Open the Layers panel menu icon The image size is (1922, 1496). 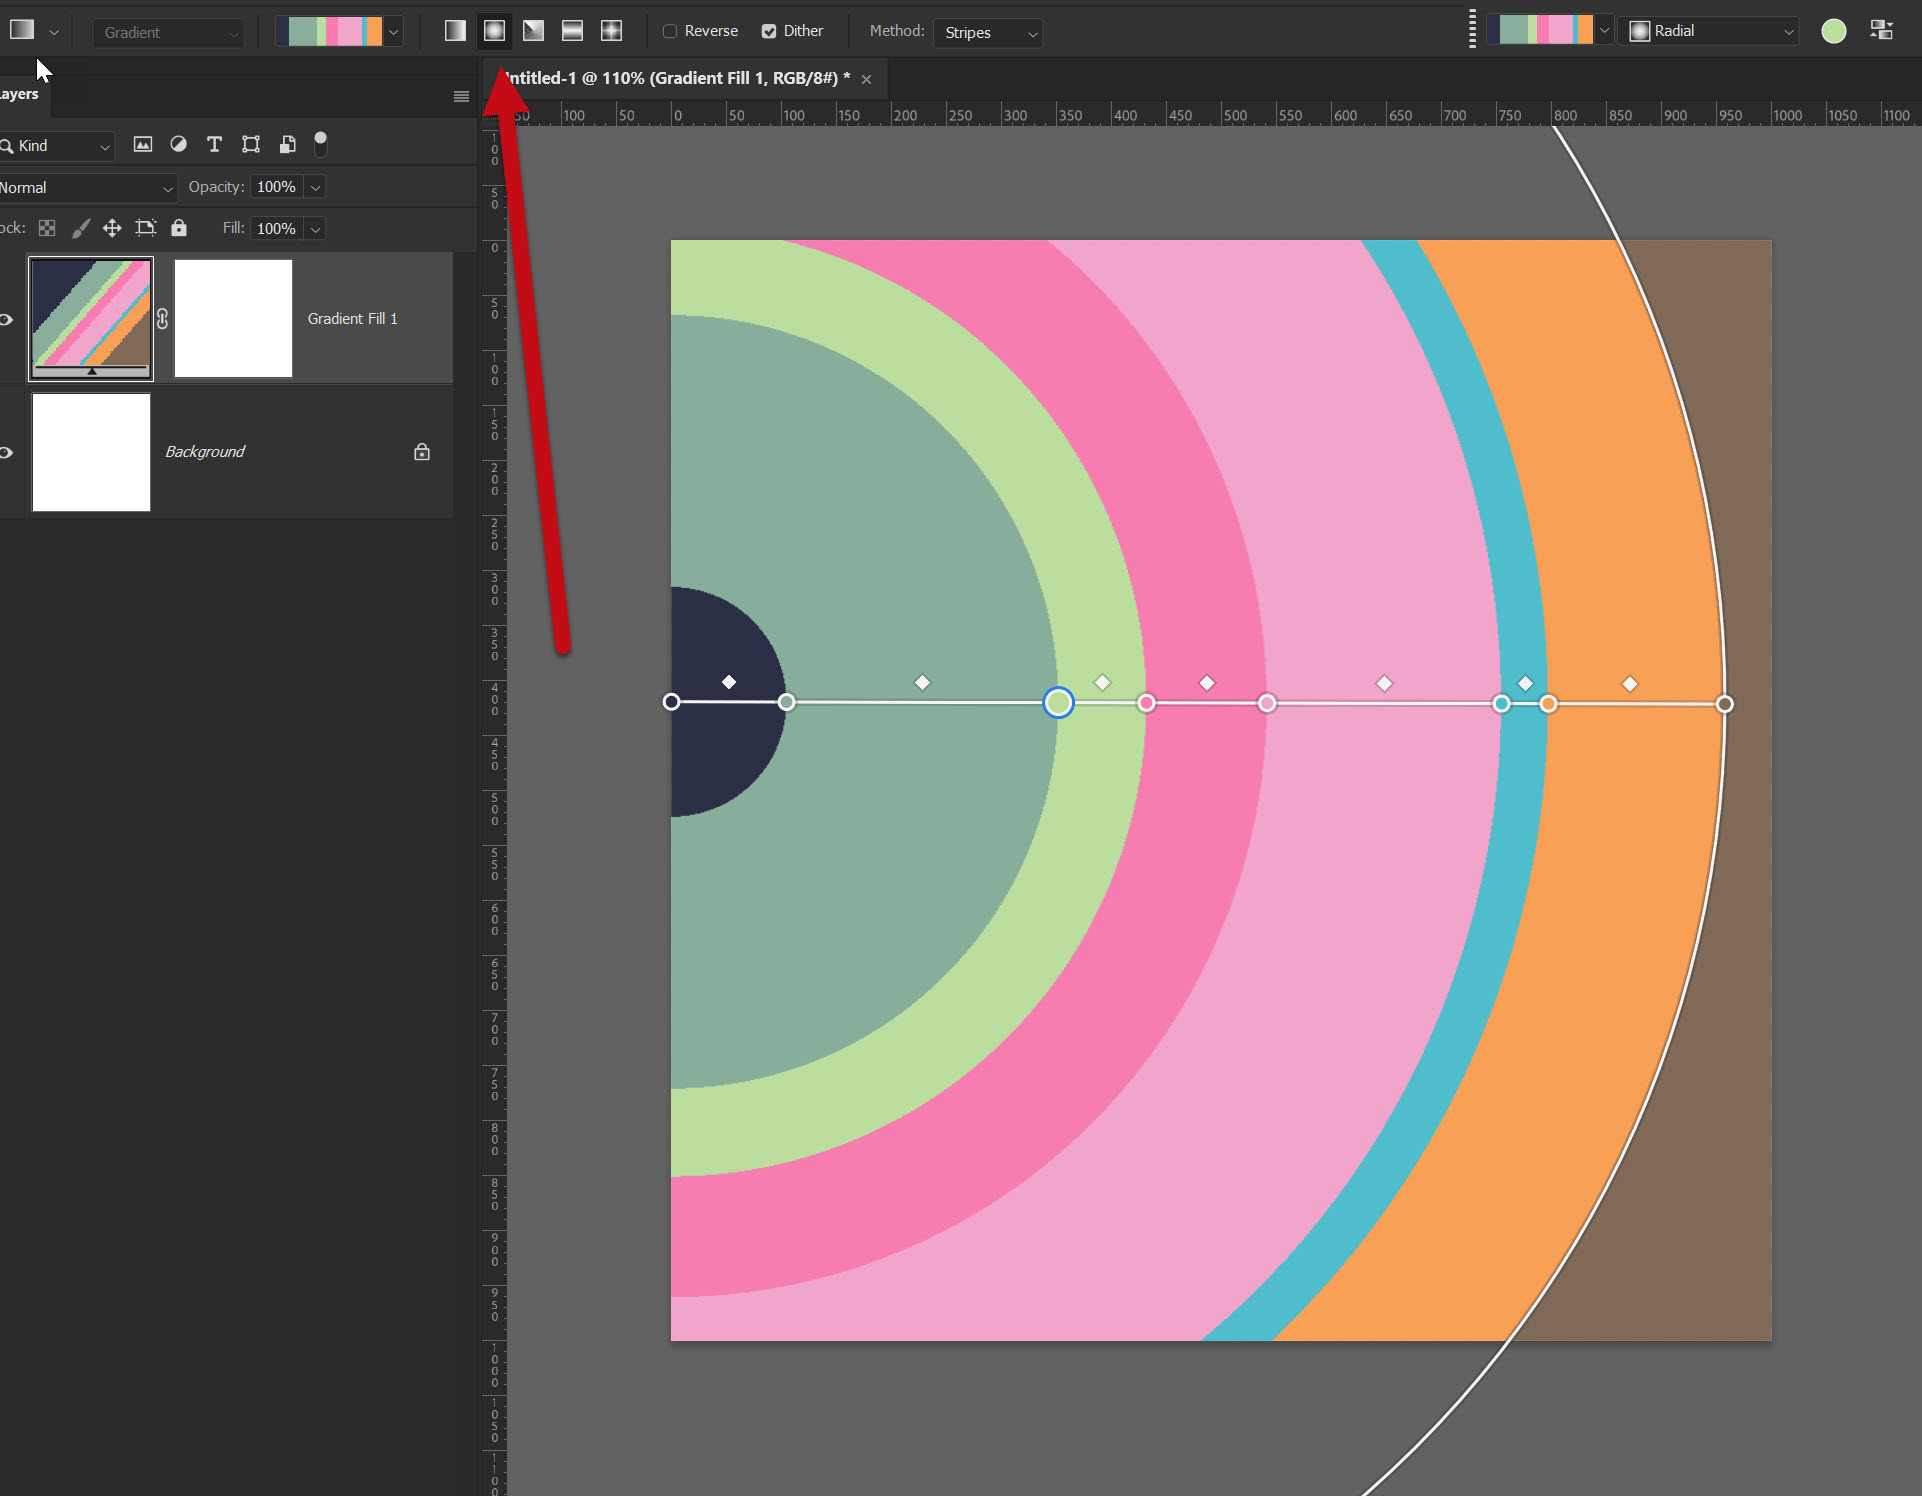[x=461, y=96]
